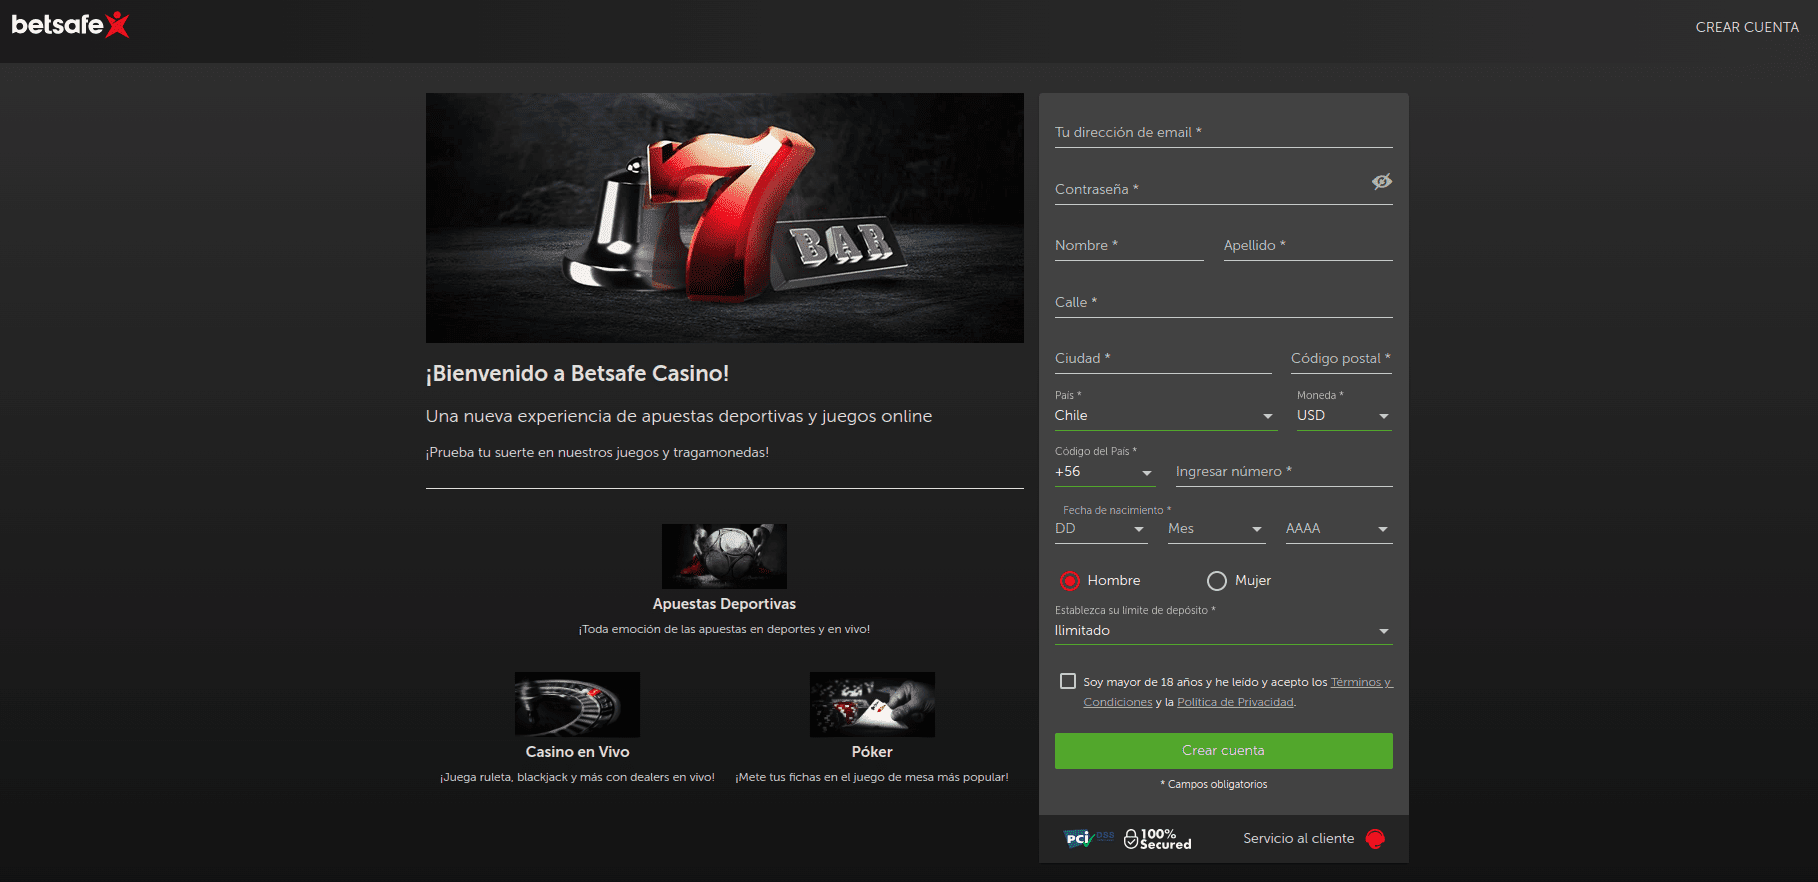Click the '* Campos obligatorios' note
This screenshot has height=882, width=1818.
[x=1214, y=785]
